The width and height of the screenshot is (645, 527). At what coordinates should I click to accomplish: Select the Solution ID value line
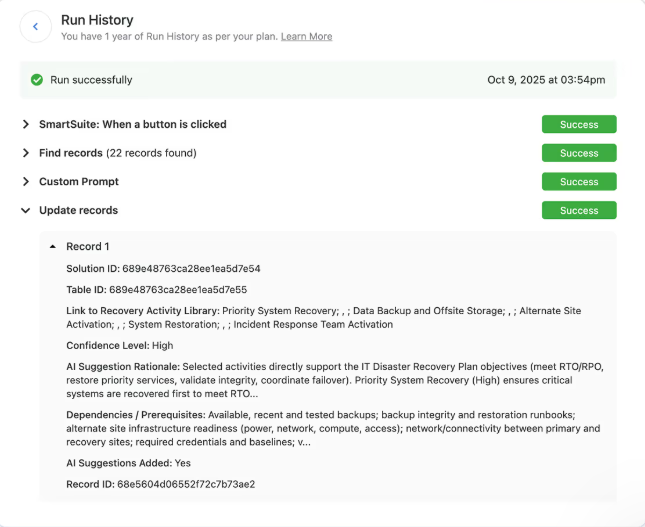pyautogui.click(x=163, y=269)
